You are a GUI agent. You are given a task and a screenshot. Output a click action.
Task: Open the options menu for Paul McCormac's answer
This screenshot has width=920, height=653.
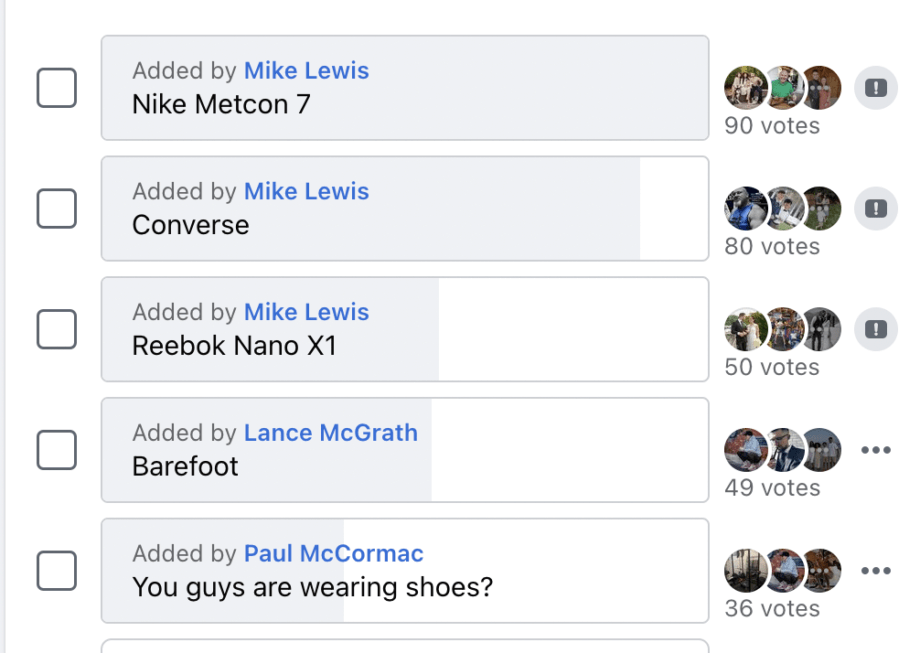pos(875,570)
